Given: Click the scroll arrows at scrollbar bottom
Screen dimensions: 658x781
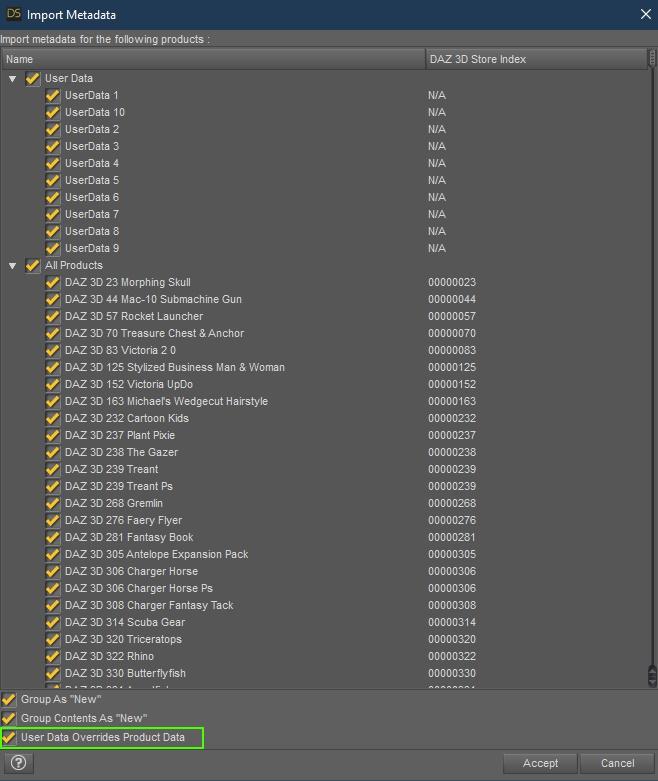Looking at the screenshot, I should [653, 676].
